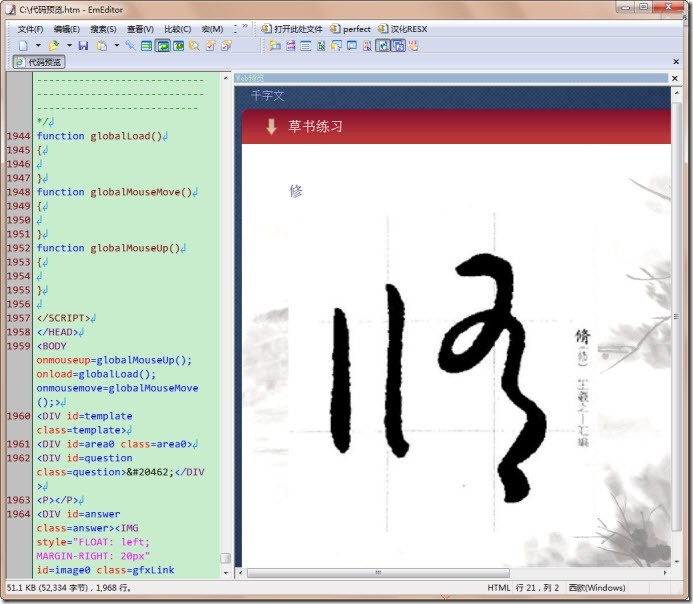Click the 千字文 link in preview

click(x=267, y=95)
